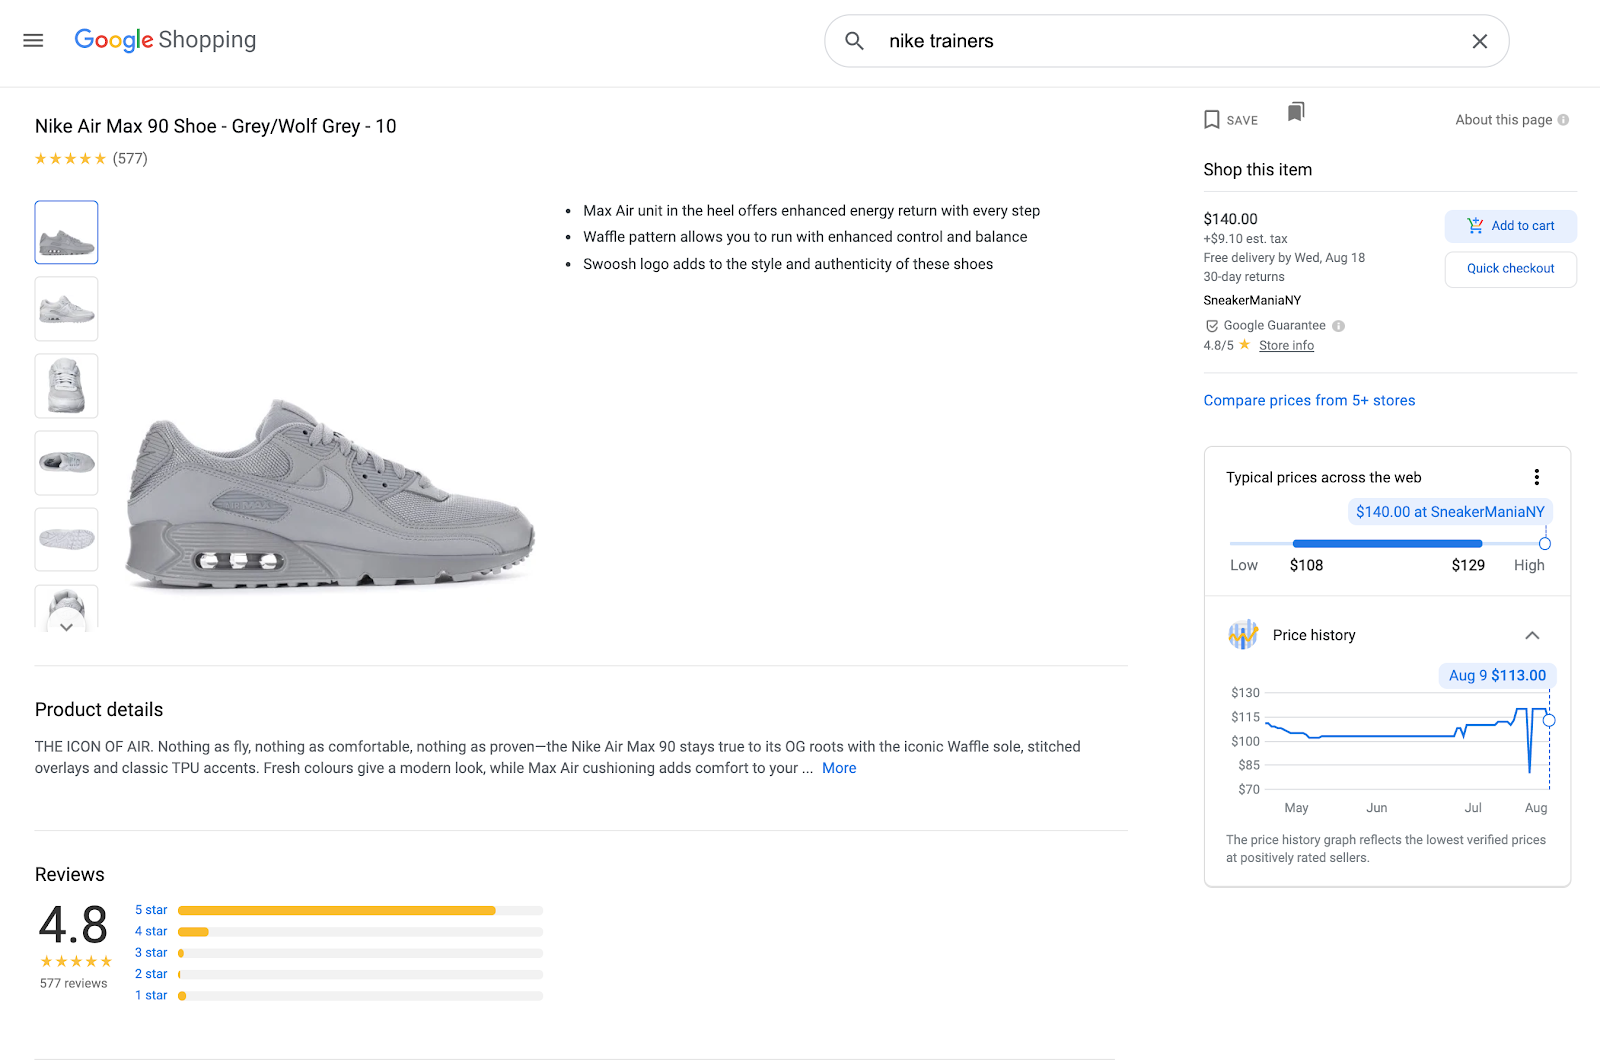Click the About this page info icon
Image resolution: width=1600 pixels, height=1060 pixels.
(x=1563, y=120)
